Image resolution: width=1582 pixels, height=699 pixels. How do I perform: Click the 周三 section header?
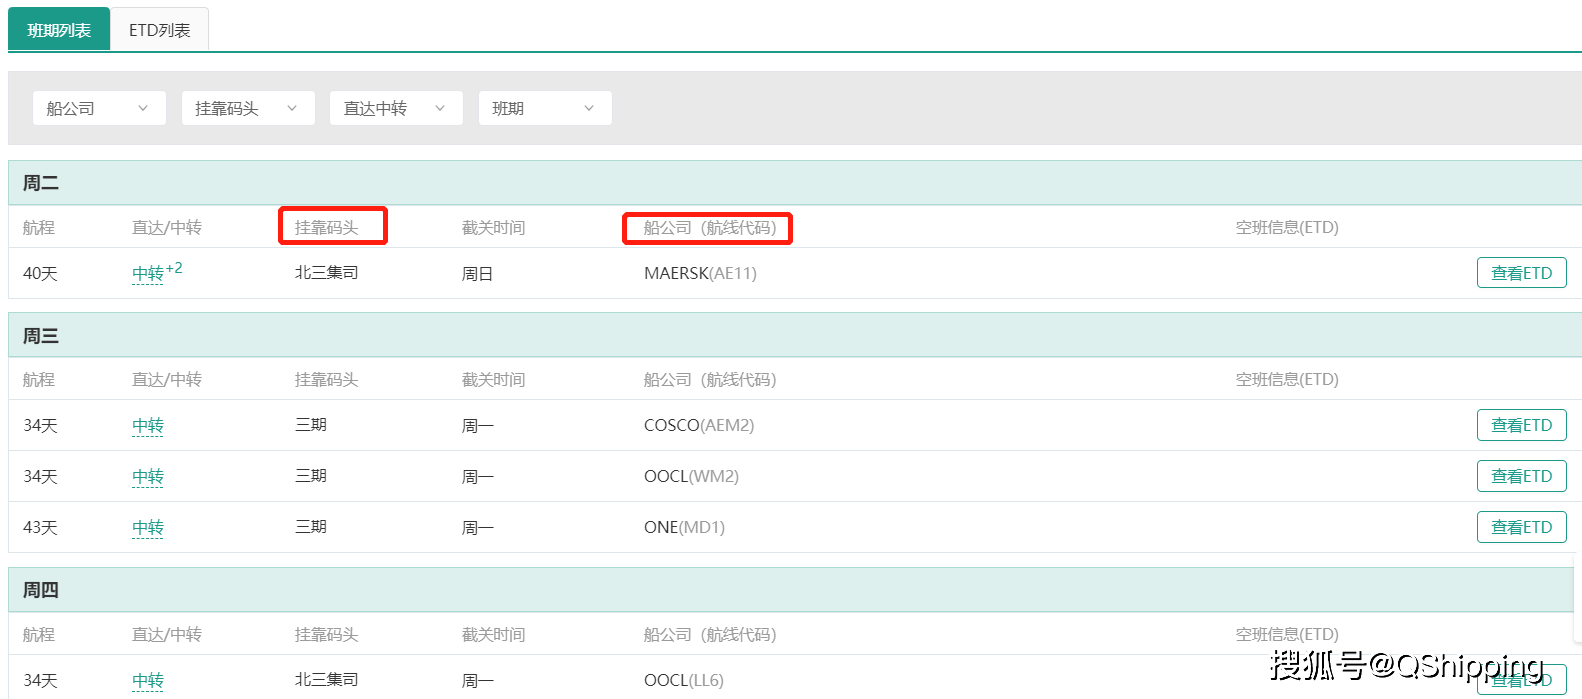click(794, 335)
